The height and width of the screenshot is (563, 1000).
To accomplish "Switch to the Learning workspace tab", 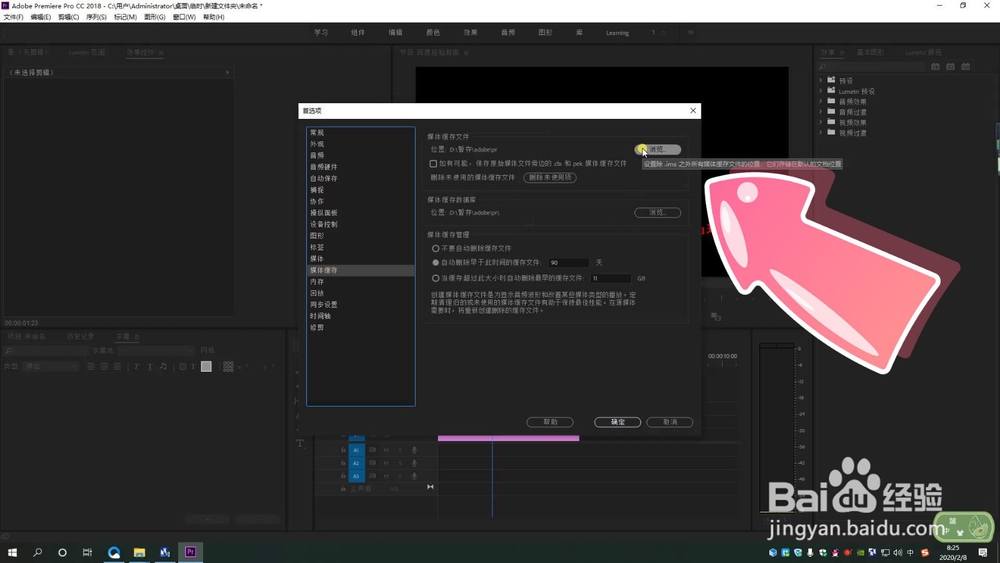I will tap(617, 33).
